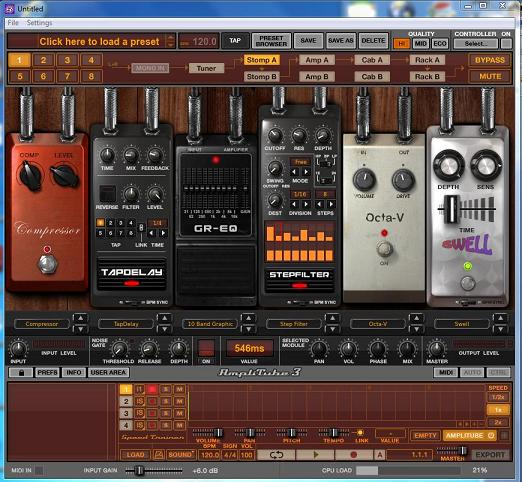Click the left arrow under StepFilter 1/16 division

point(294,204)
